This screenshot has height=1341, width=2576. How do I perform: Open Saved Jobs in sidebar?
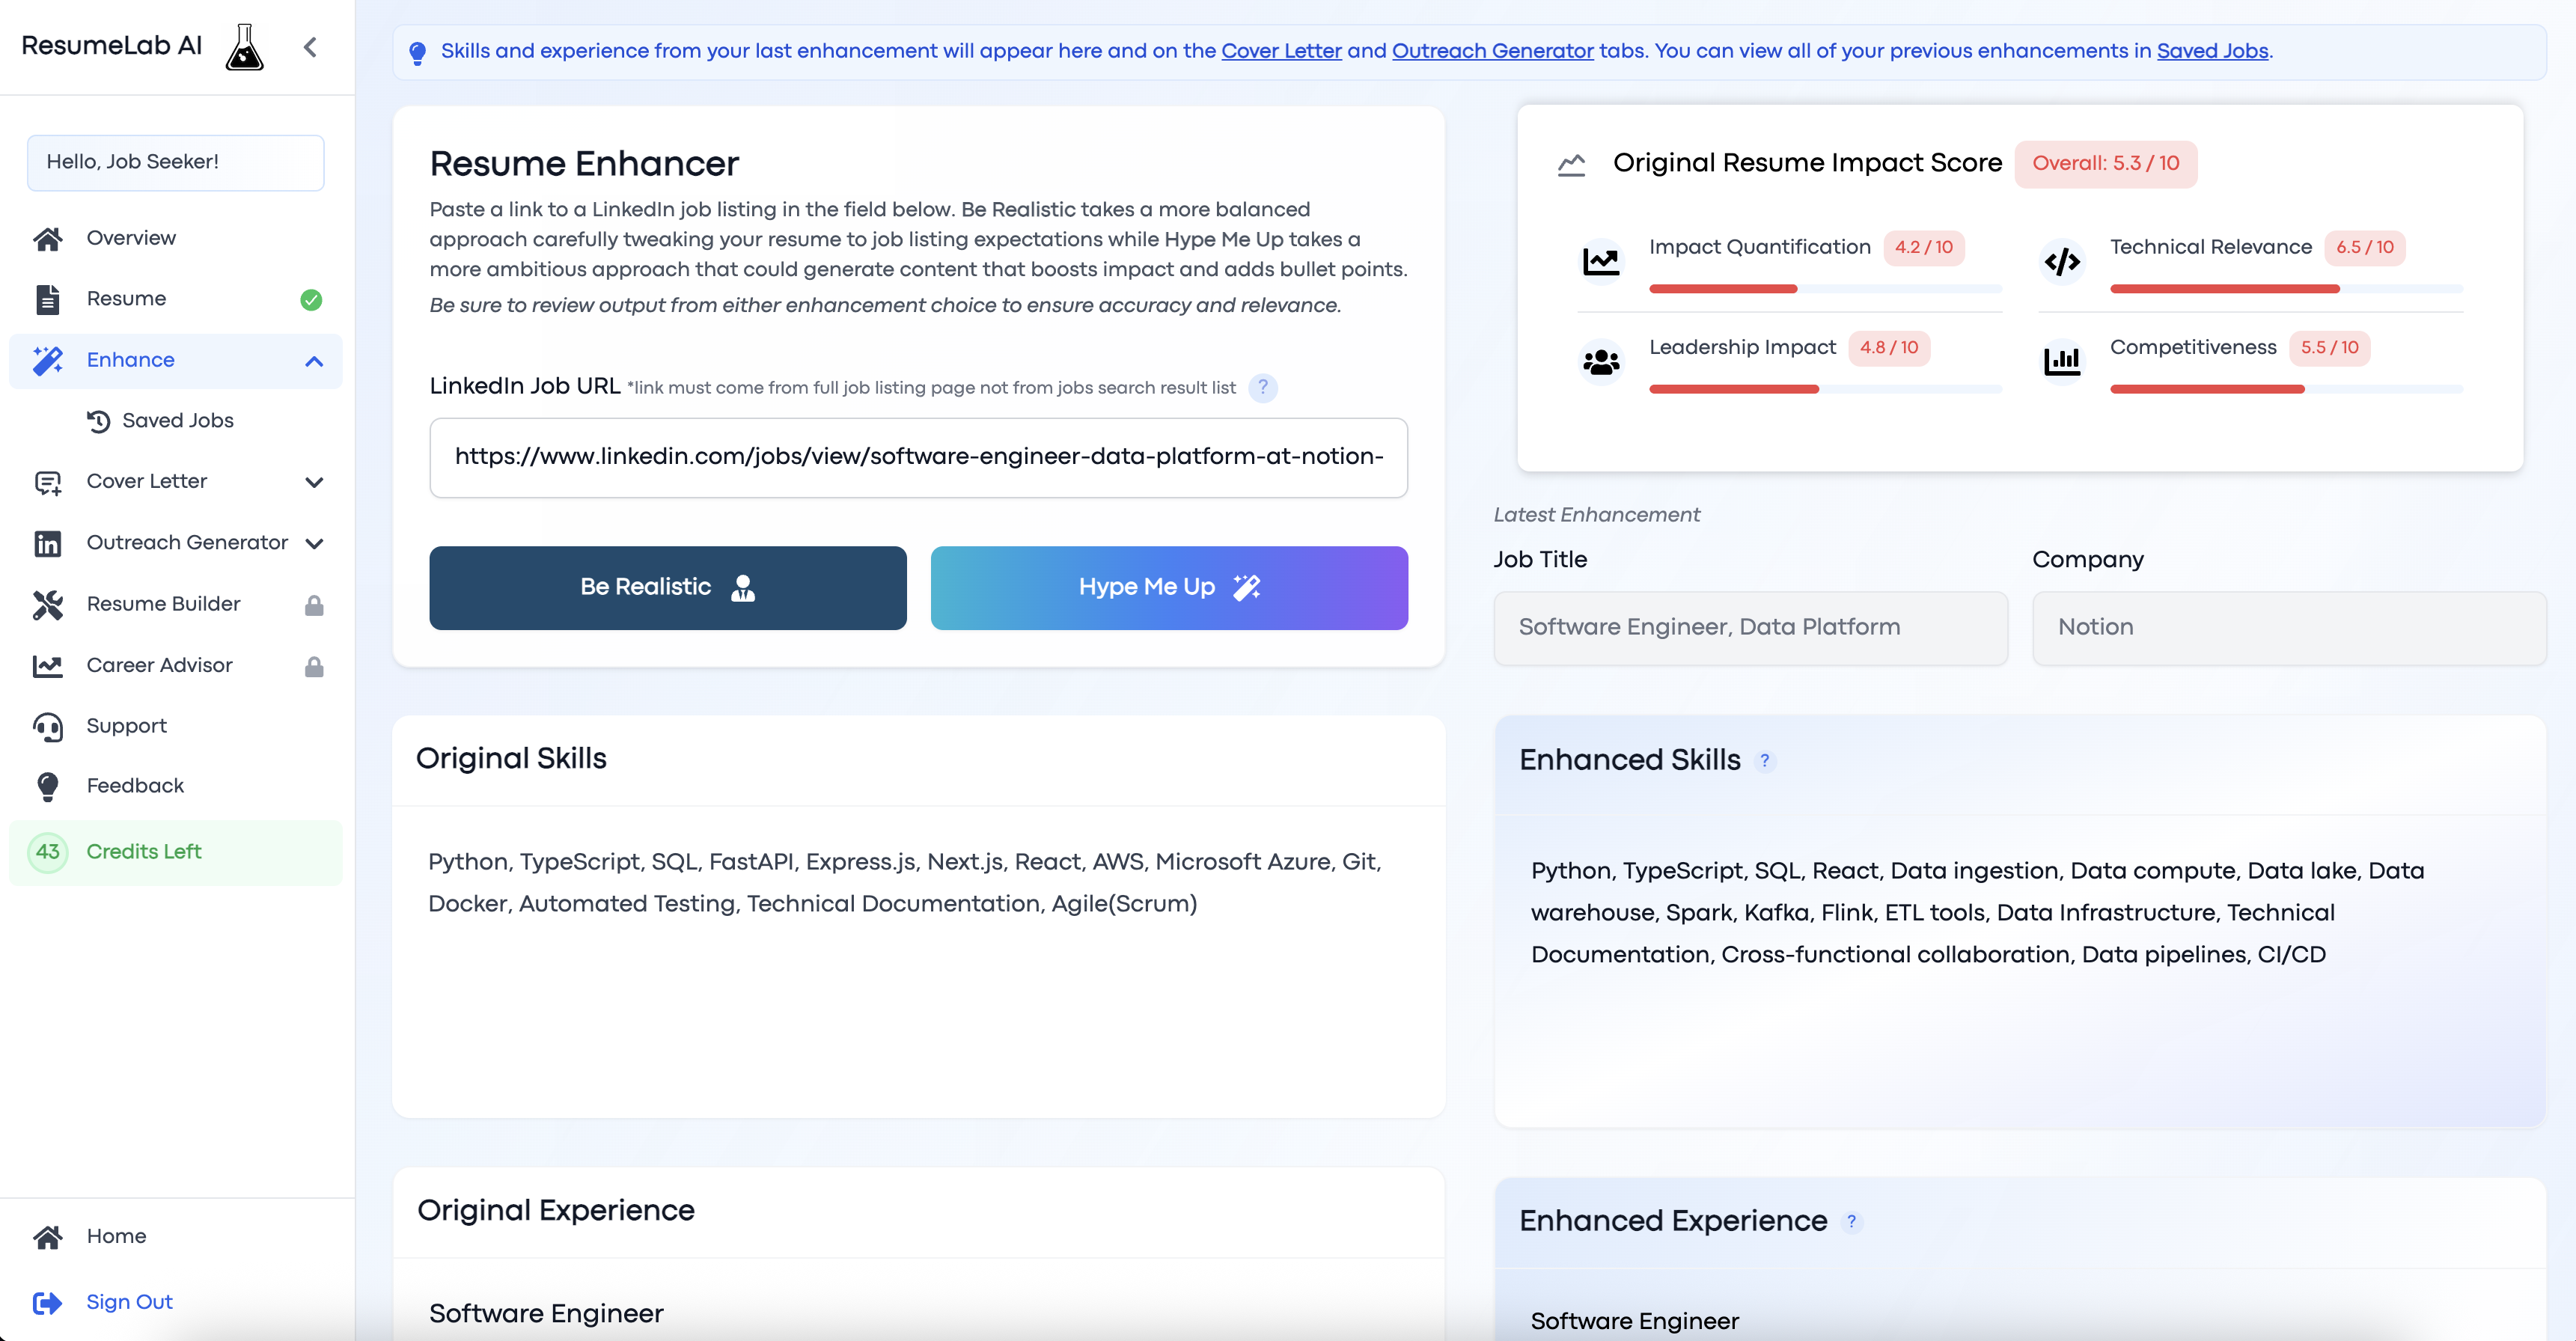coord(177,421)
